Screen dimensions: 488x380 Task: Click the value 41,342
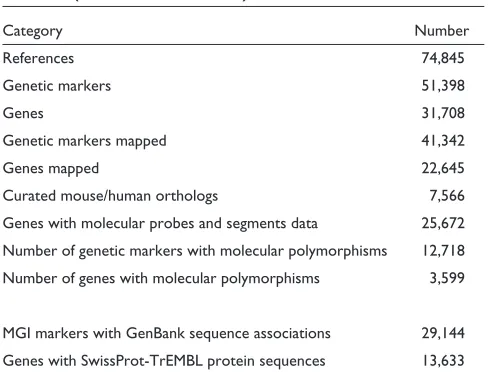pos(443,141)
